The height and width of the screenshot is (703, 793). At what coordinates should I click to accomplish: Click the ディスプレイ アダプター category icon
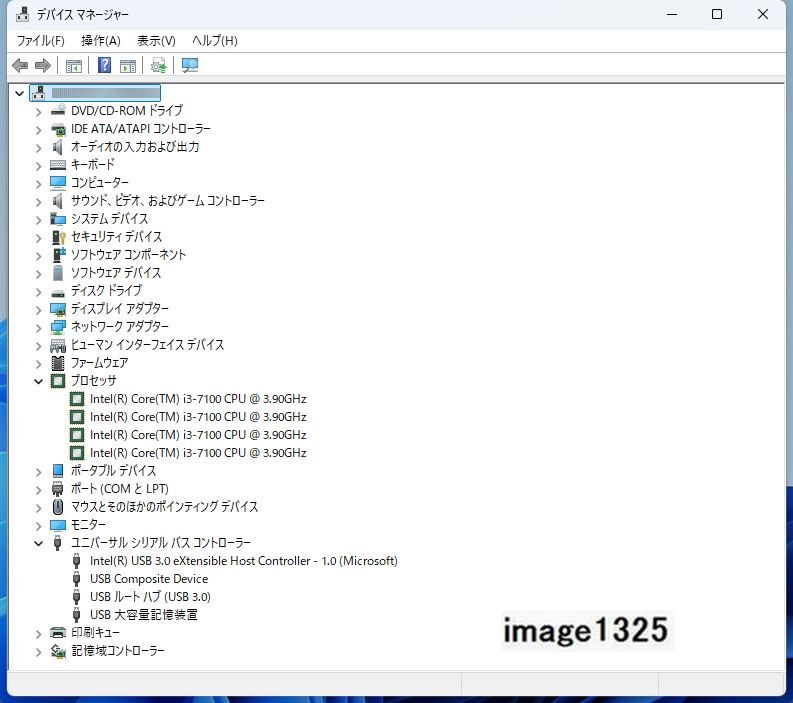coord(58,309)
